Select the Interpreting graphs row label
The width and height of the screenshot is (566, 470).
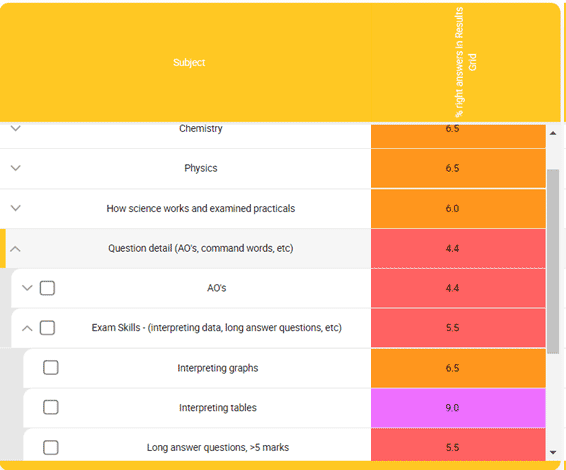click(218, 368)
